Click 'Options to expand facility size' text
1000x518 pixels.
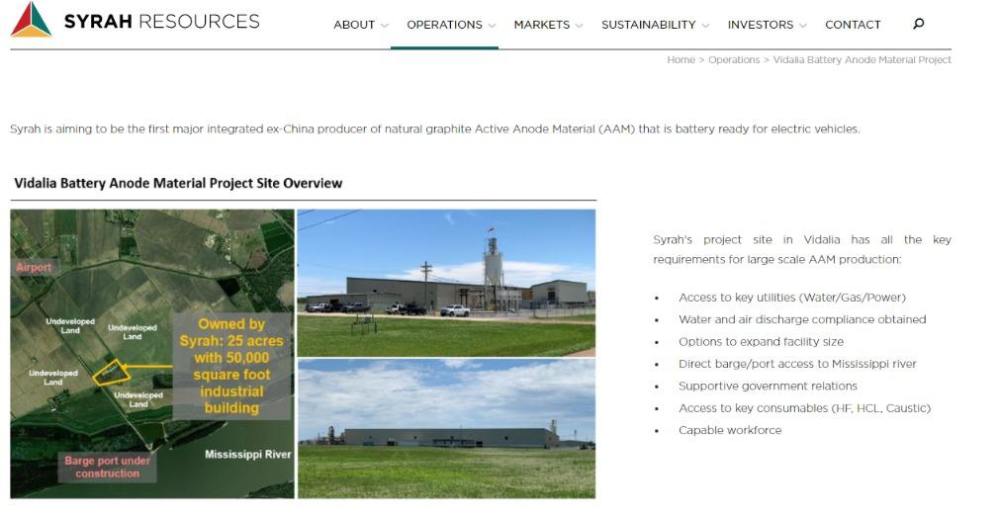761,341
